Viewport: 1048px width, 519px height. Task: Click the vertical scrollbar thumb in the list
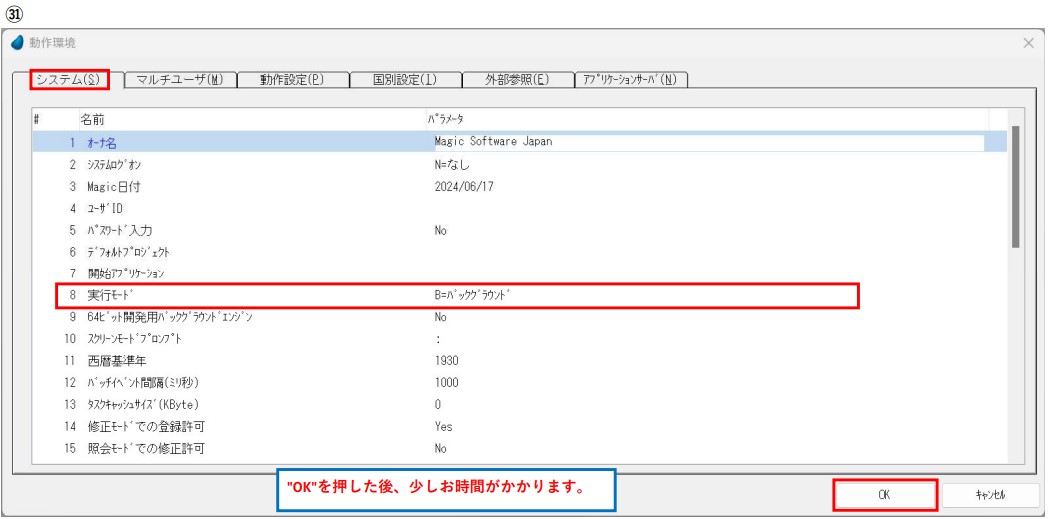pyautogui.click(x=1016, y=186)
